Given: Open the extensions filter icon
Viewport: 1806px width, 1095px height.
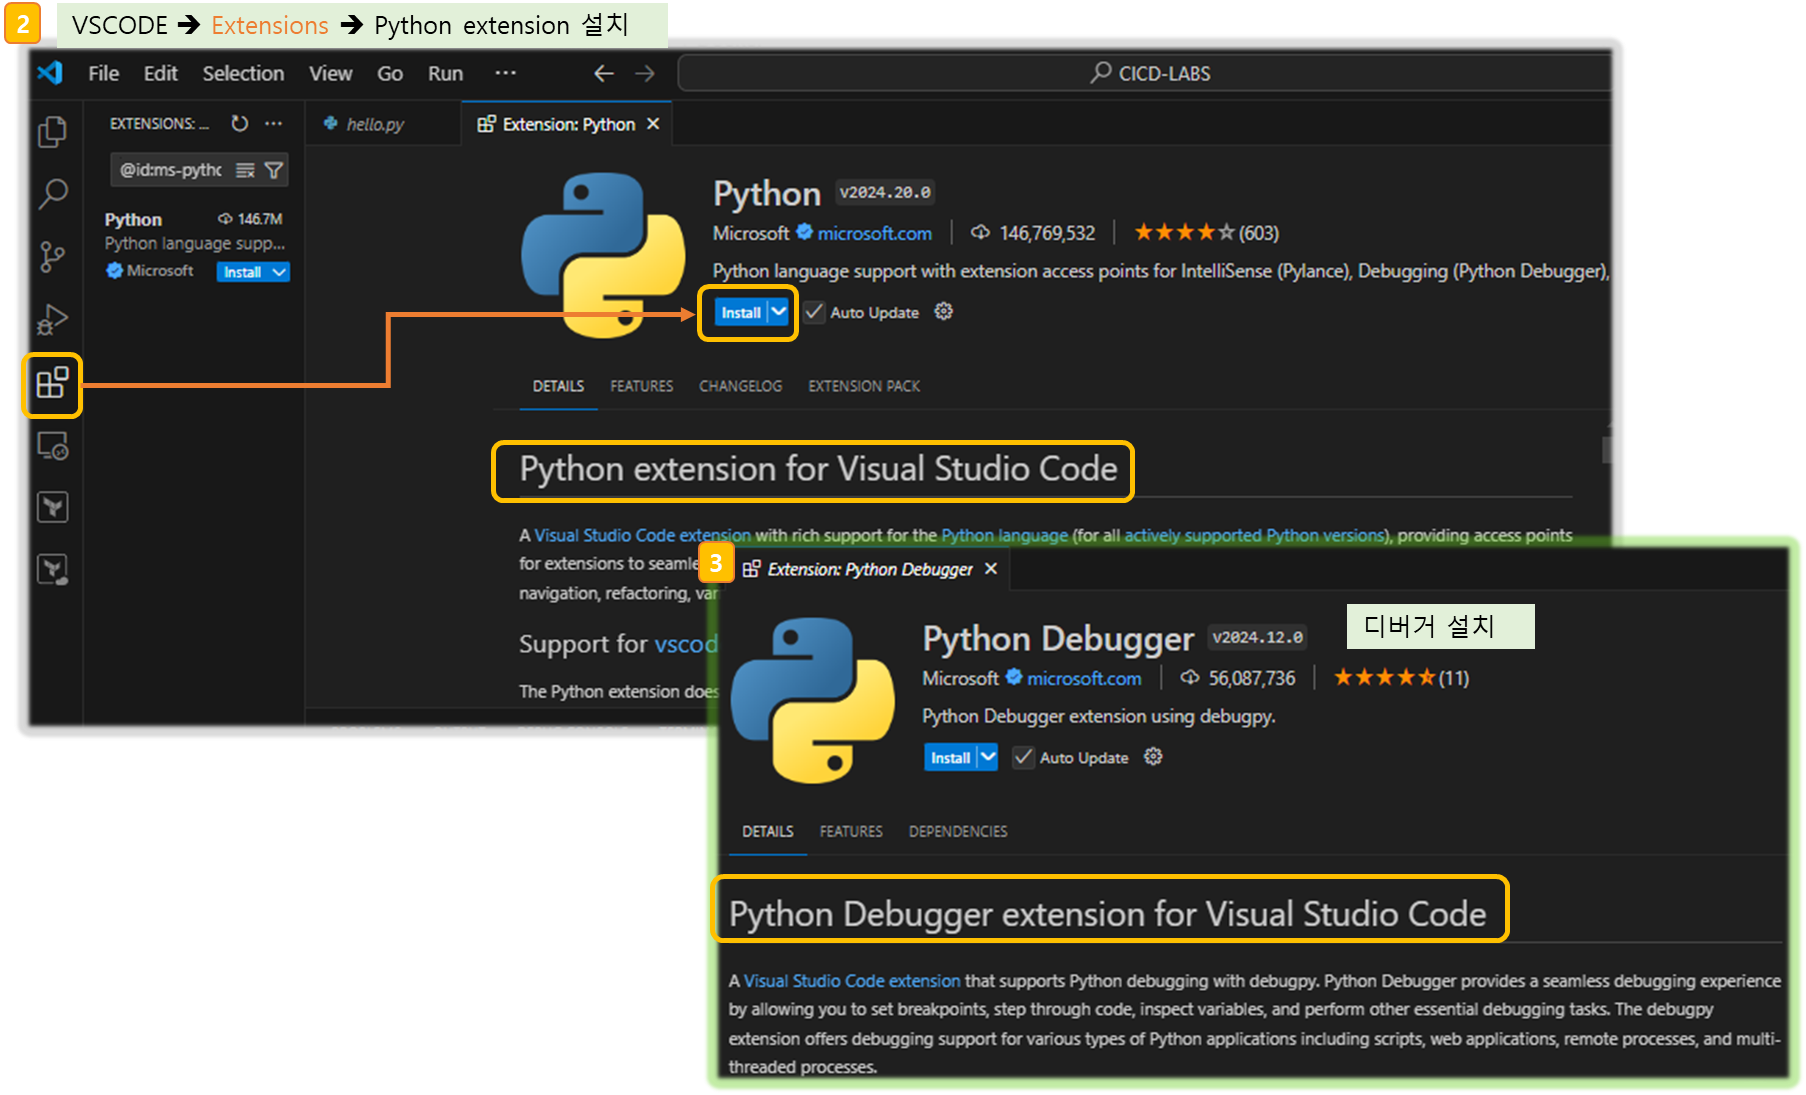Looking at the screenshot, I should click(273, 170).
